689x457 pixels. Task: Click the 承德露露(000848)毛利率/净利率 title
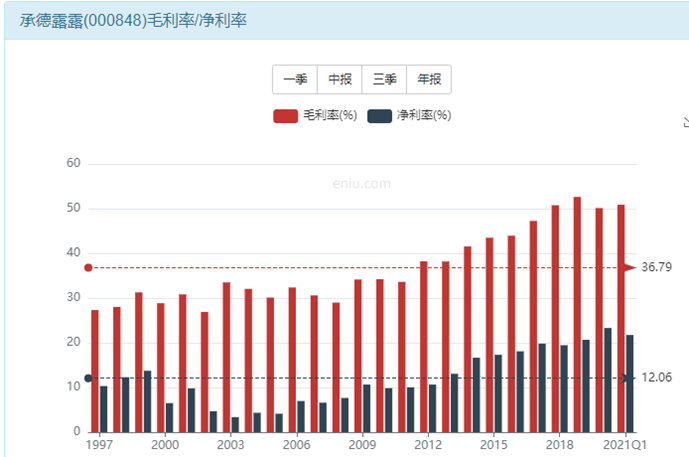133,21
